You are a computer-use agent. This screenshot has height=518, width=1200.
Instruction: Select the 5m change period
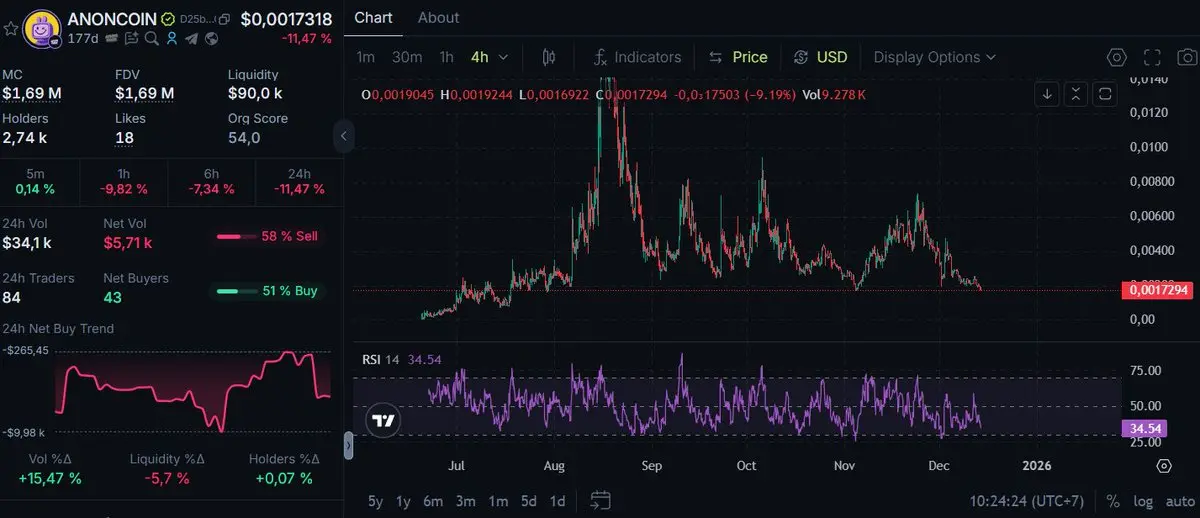[x=36, y=180]
